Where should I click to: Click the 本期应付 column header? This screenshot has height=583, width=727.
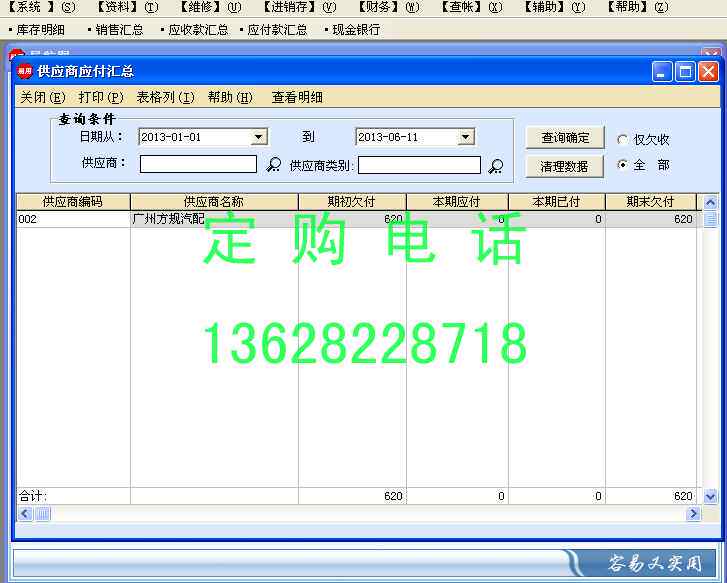[x=457, y=202]
